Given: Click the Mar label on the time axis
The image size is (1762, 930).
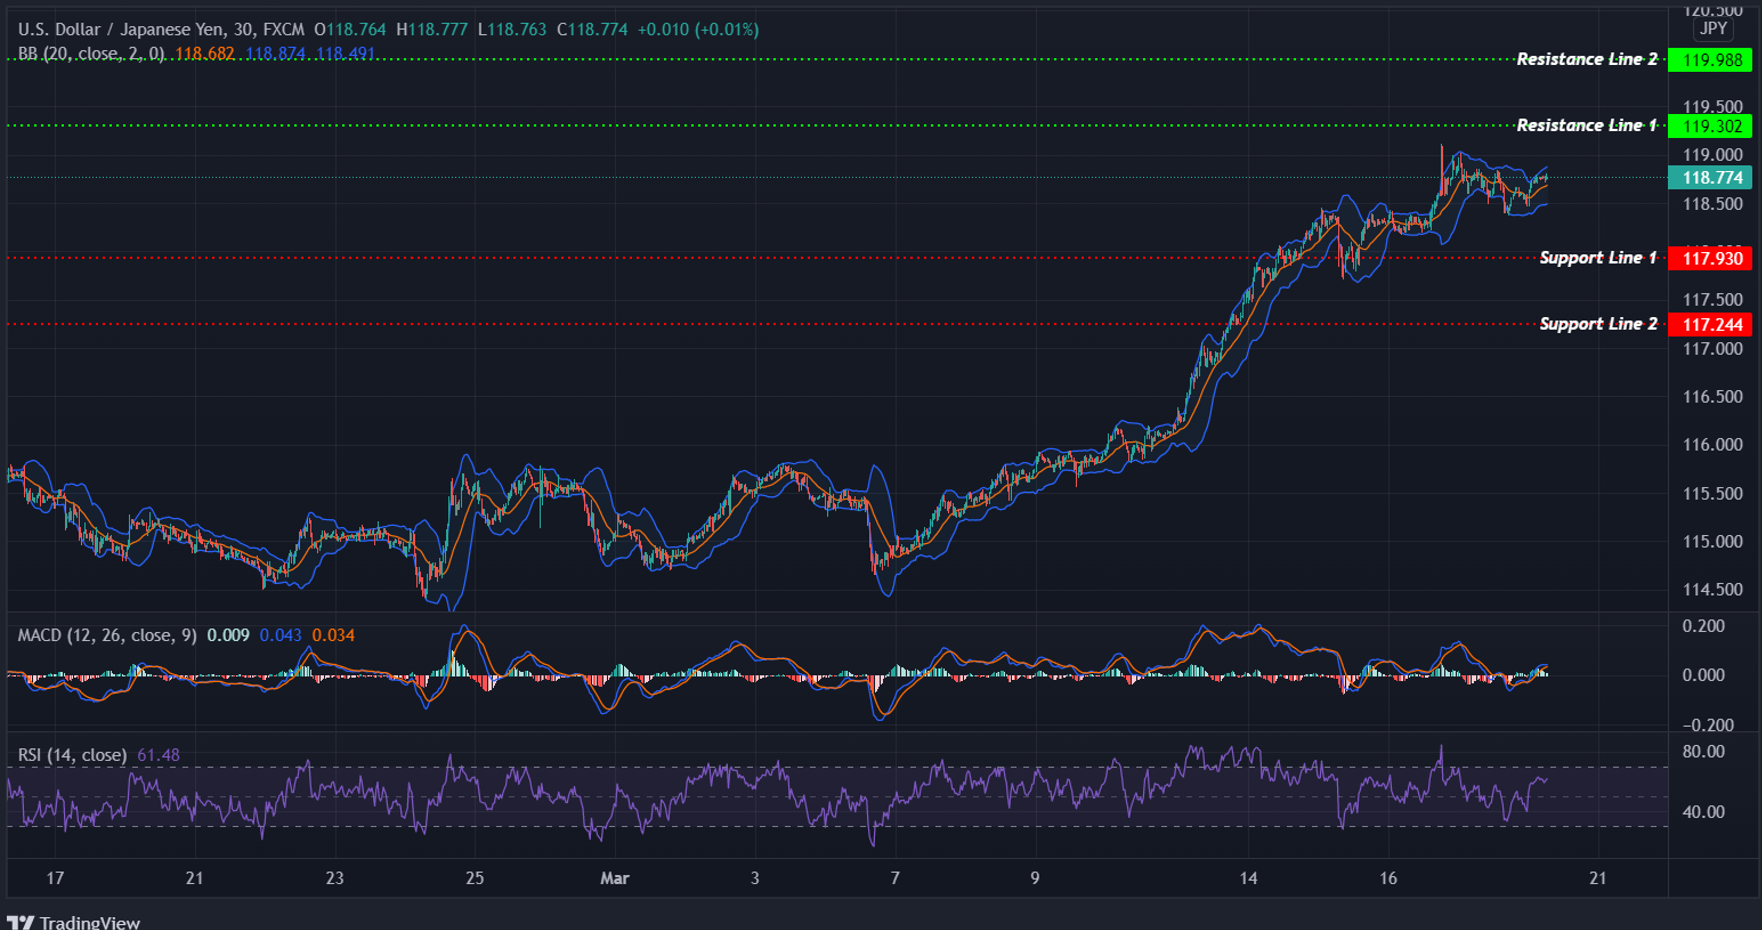Looking at the screenshot, I should pos(616,879).
